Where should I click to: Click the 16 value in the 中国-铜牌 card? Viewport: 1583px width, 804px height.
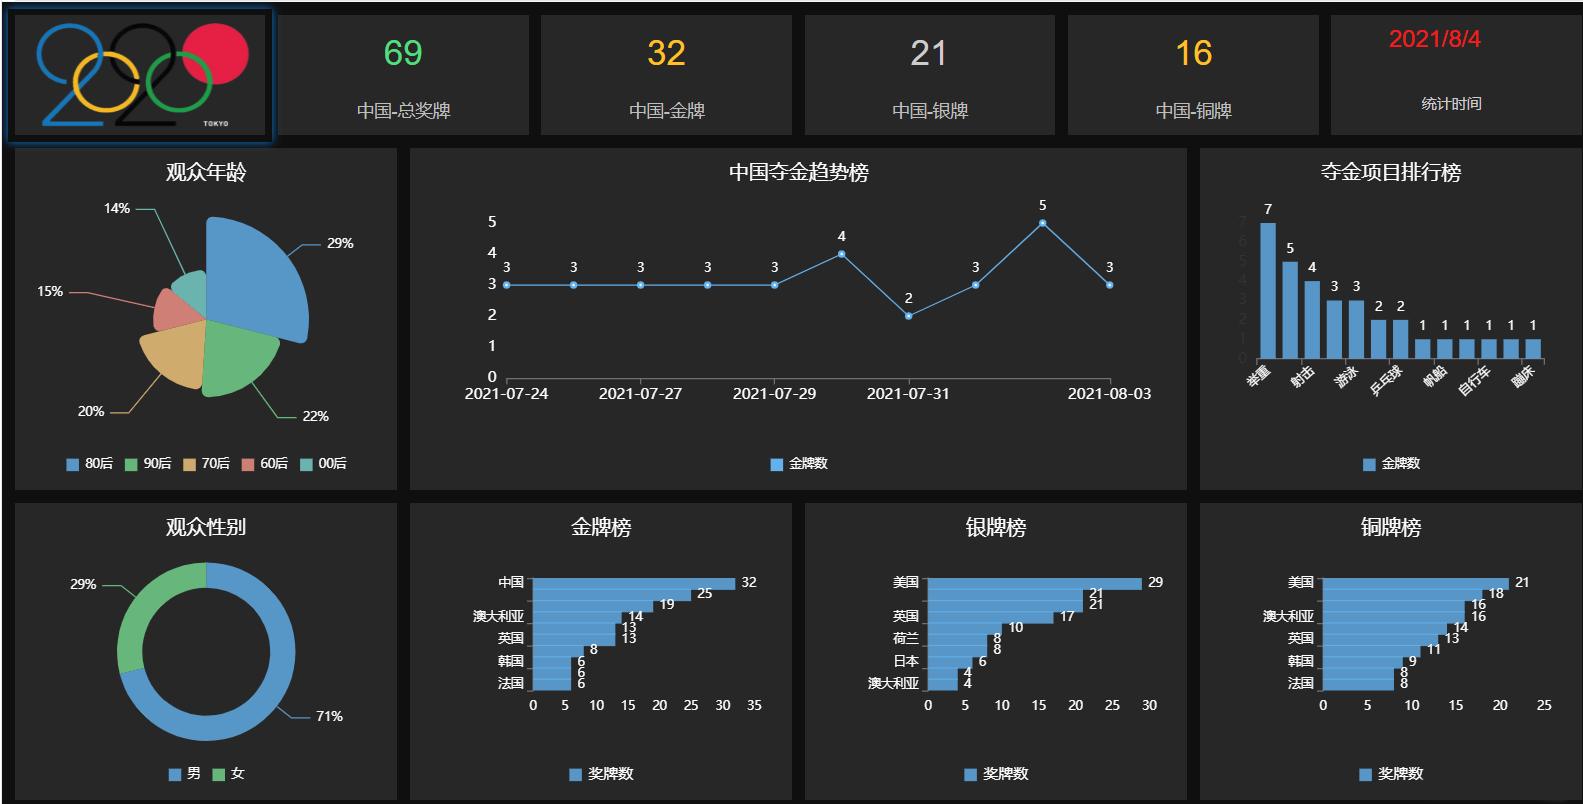[x=1193, y=53]
